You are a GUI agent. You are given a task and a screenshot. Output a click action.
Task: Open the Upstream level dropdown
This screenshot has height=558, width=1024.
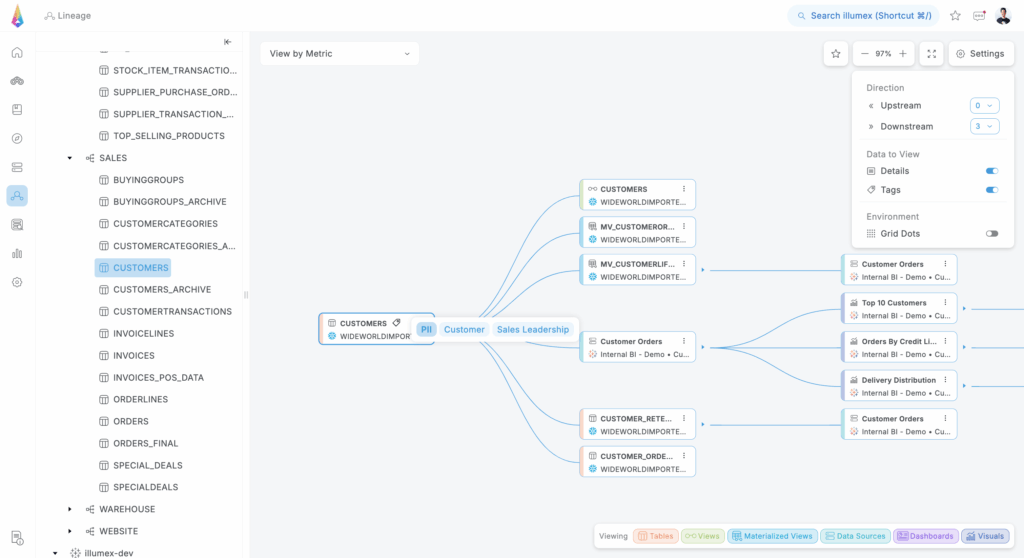coord(984,106)
